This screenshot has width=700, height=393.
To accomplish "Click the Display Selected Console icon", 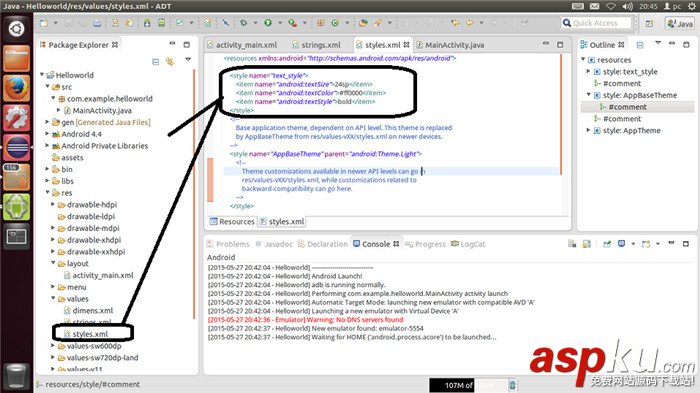I will [621, 243].
